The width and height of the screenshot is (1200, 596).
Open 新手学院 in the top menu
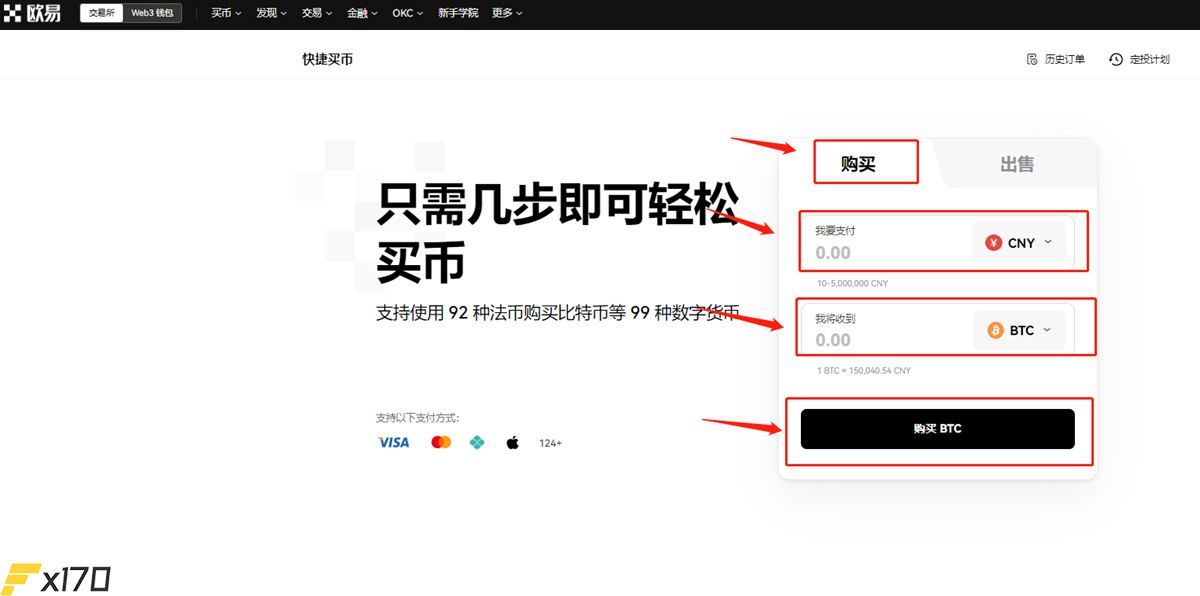pos(457,13)
